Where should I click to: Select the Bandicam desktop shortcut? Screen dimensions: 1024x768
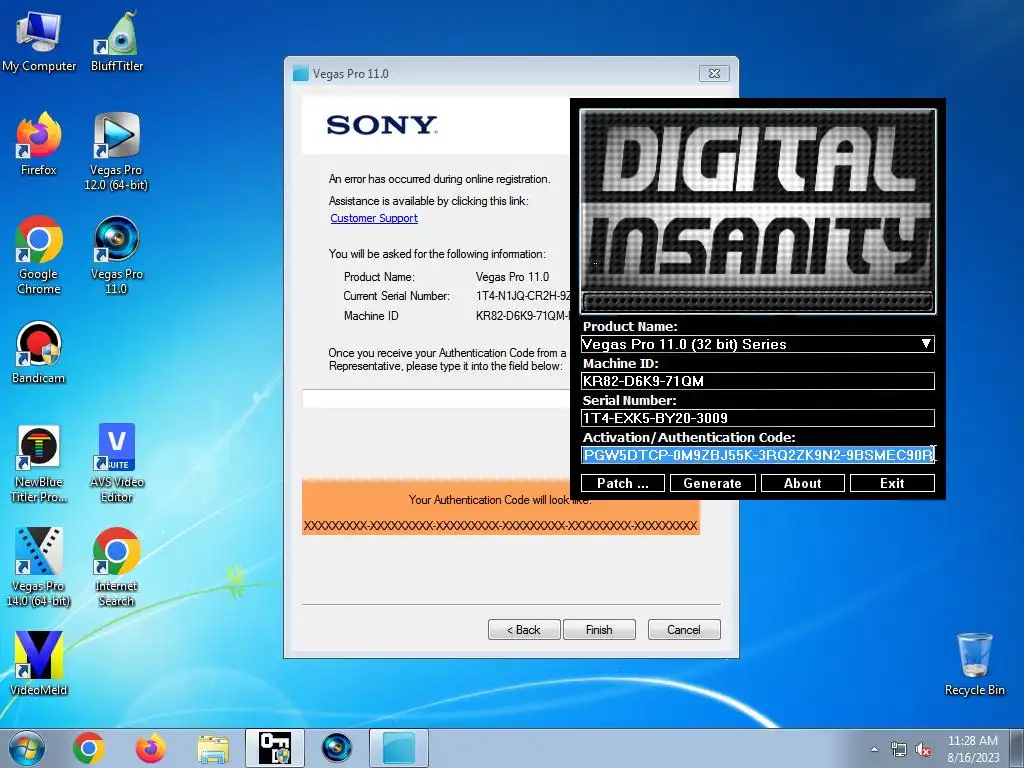pyautogui.click(x=39, y=353)
